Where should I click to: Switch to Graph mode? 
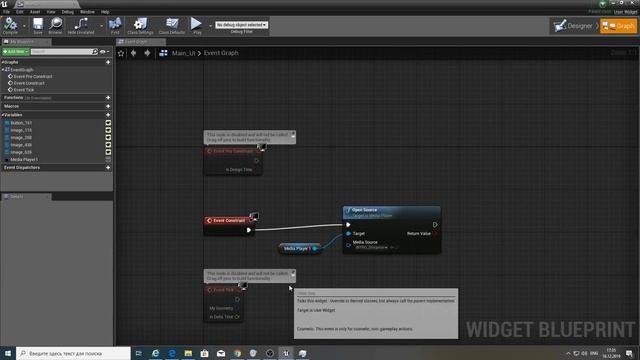(618, 26)
